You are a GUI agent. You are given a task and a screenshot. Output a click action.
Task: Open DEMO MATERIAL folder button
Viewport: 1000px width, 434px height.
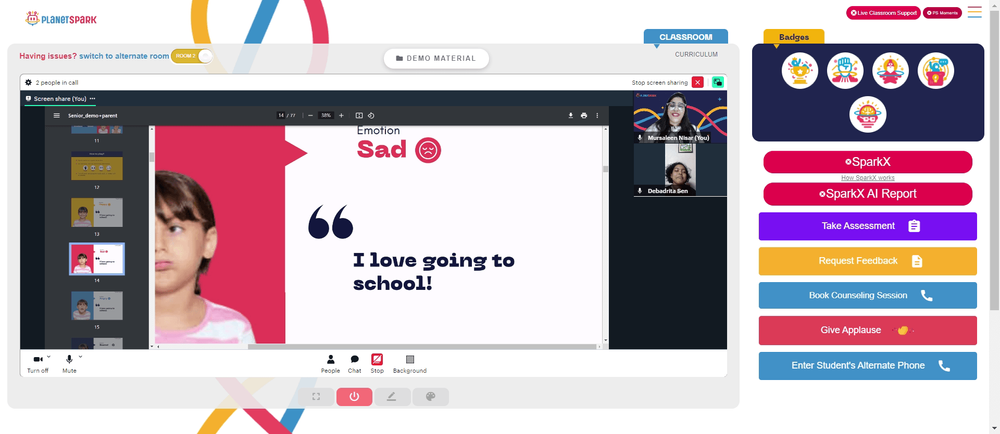pyautogui.click(x=436, y=58)
